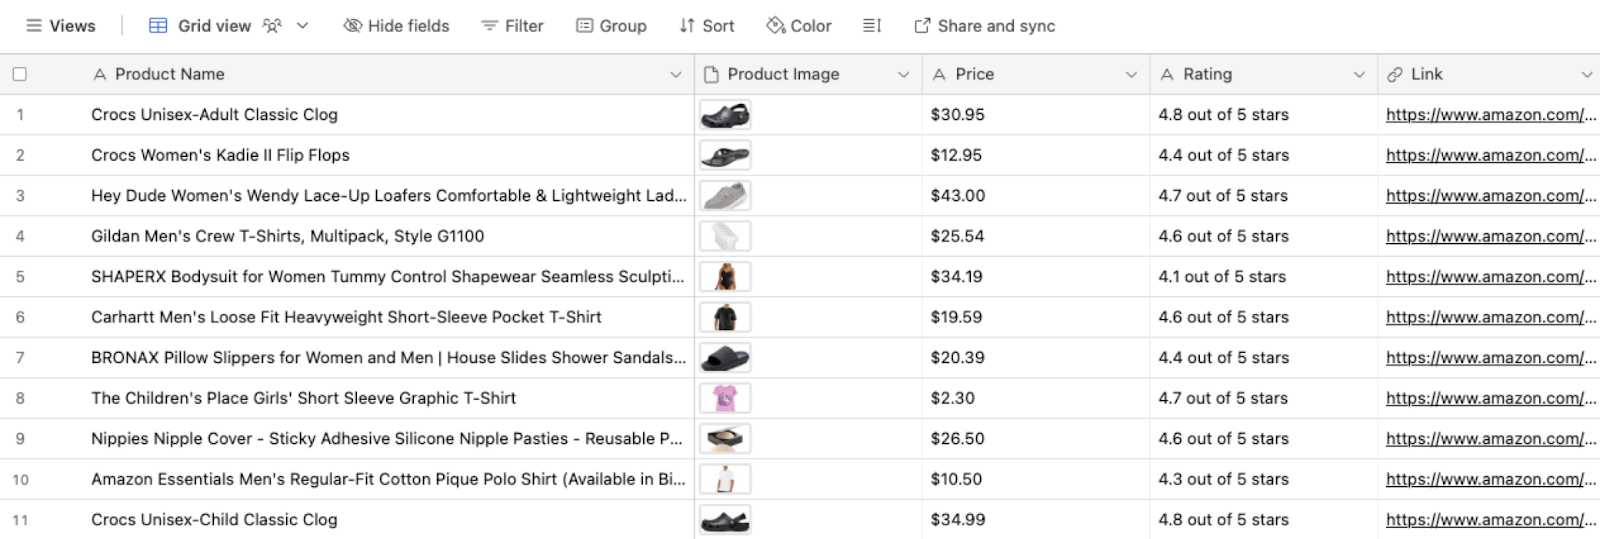Click the Rating column header

point(1263,74)
